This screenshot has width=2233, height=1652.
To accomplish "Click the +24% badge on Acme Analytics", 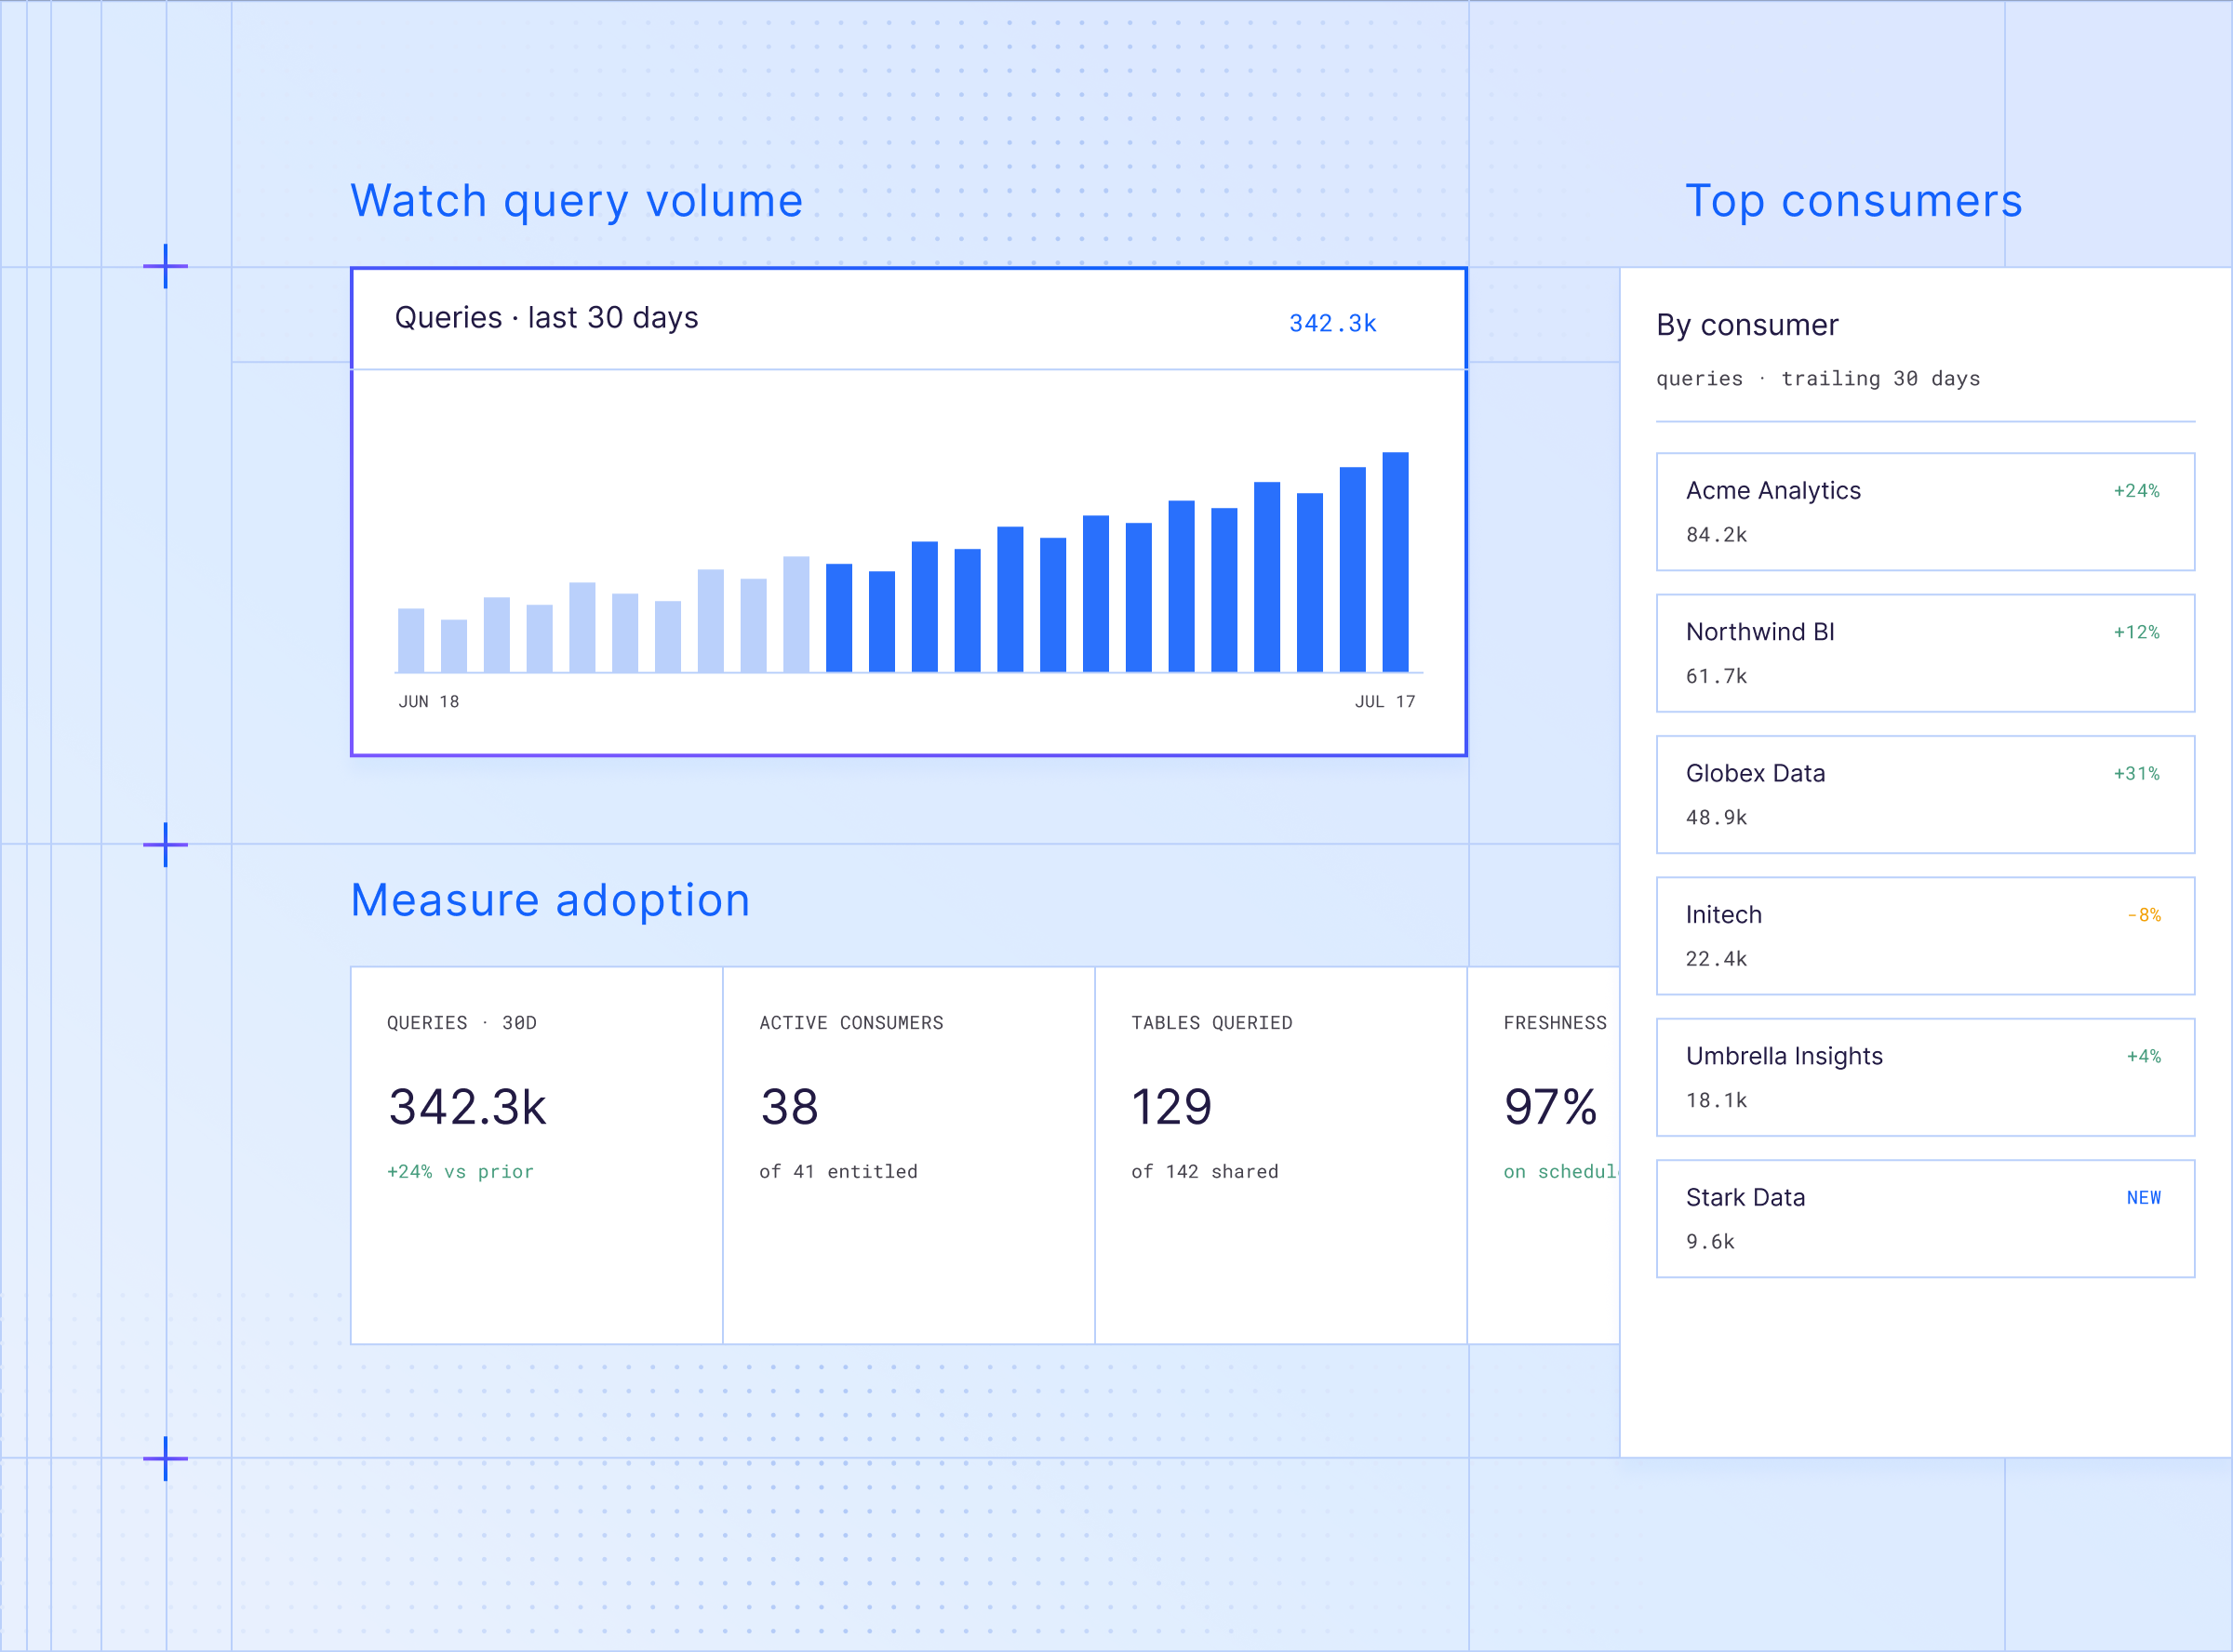I will tap(2136, 491).
